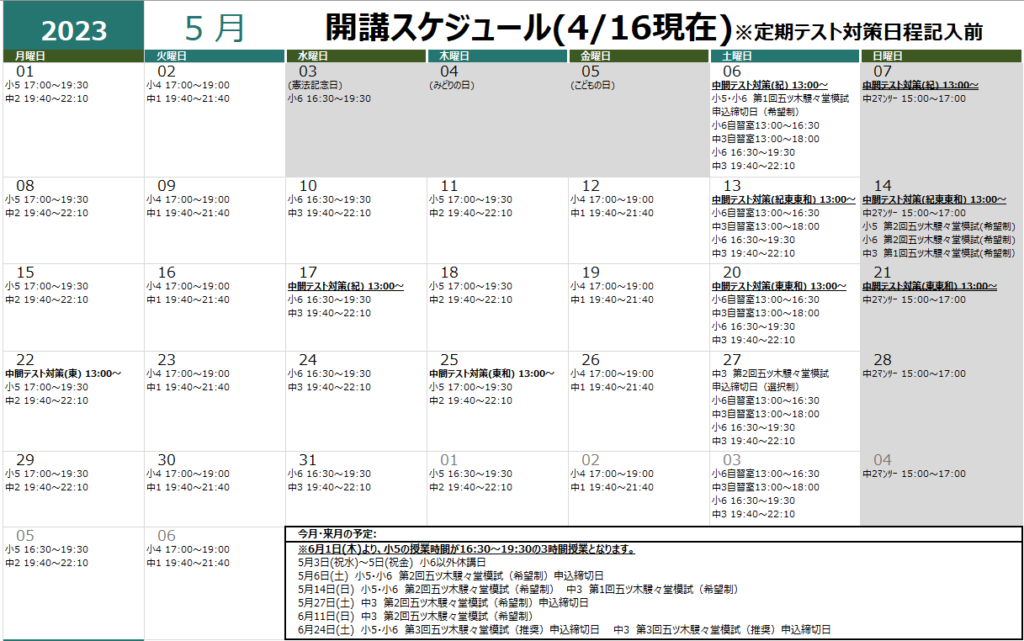The height and width of the screenshot is (641, 1024).
Task: Click date 17 cell number
Action: (x=308, y=272)
